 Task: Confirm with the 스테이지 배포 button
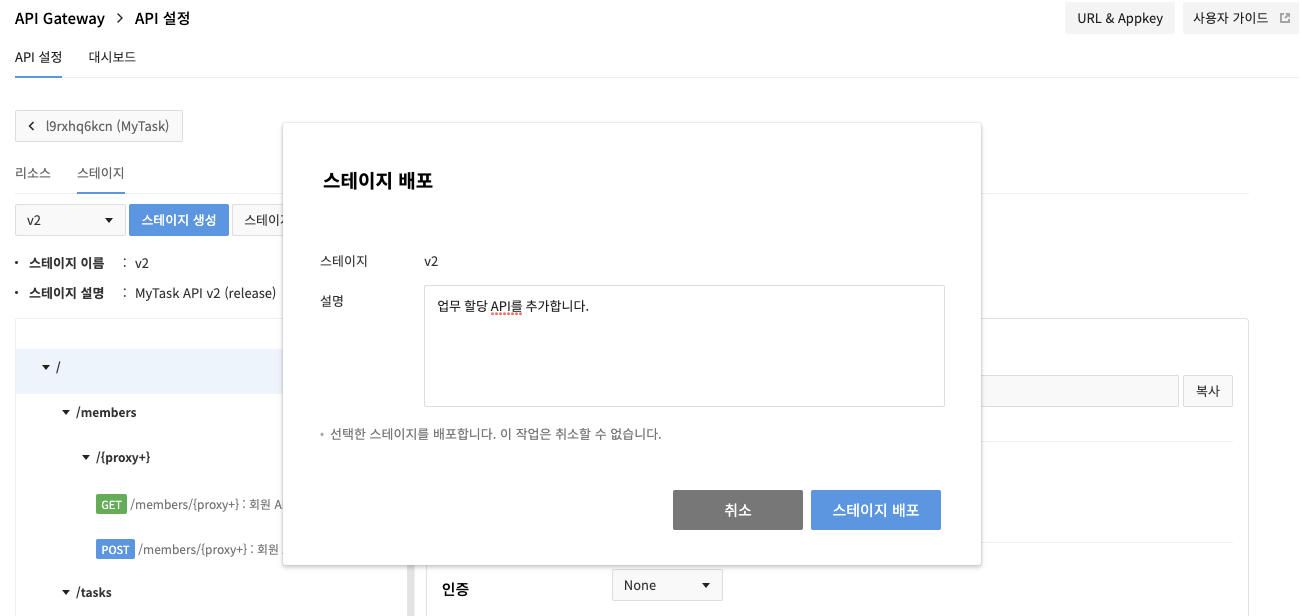(876, 510)
